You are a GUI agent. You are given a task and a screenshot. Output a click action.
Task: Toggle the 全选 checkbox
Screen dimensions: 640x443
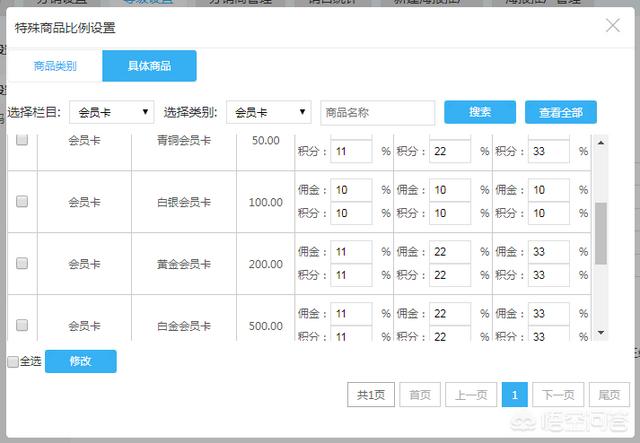[13, 361]
